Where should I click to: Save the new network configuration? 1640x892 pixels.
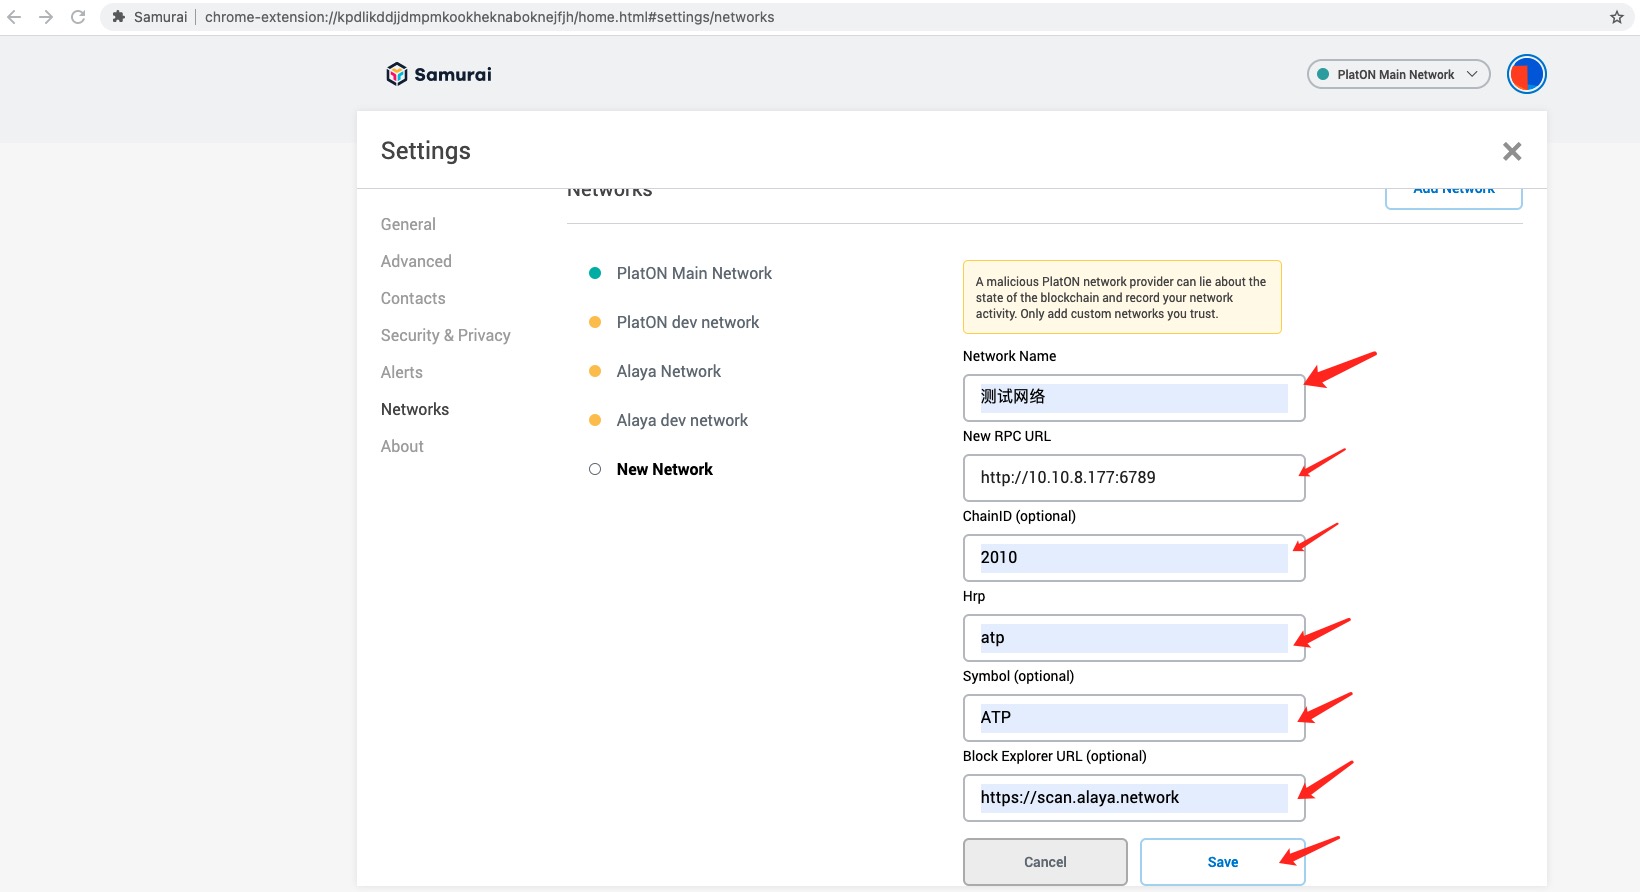1222,862
